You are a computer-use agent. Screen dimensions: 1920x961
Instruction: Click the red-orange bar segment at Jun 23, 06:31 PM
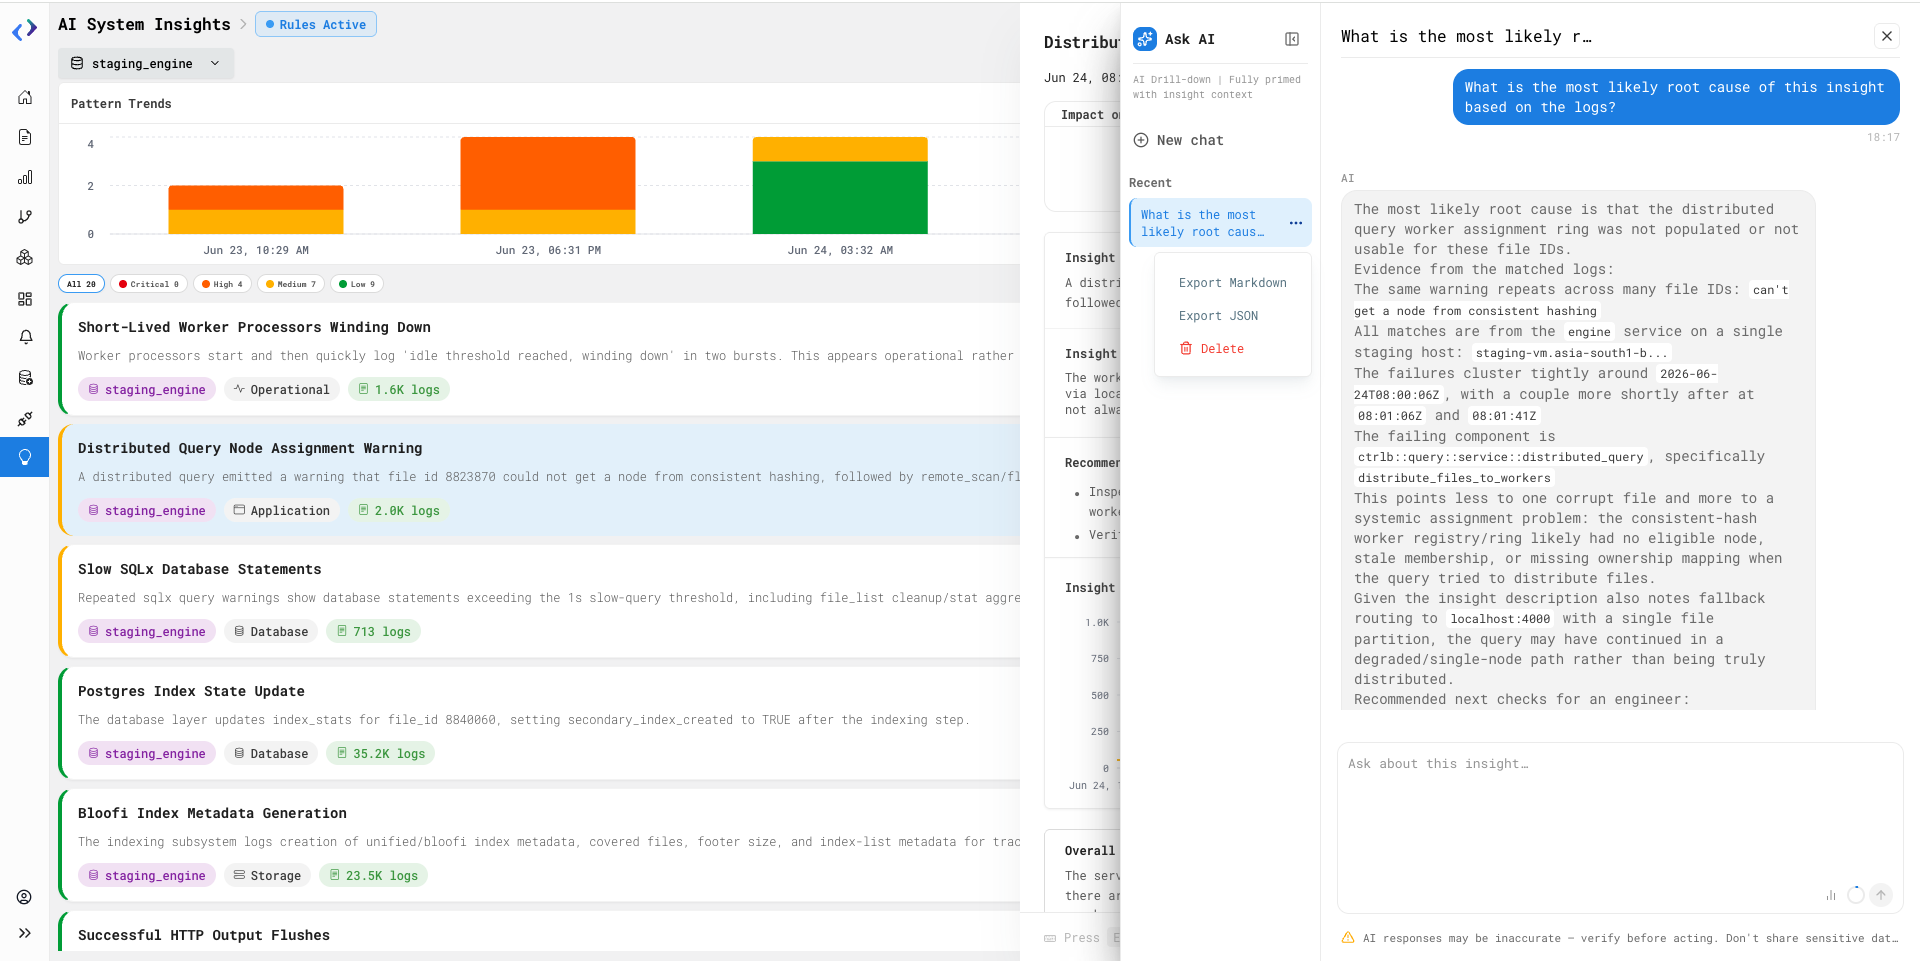pyautogui.click(x=548, y=173)
